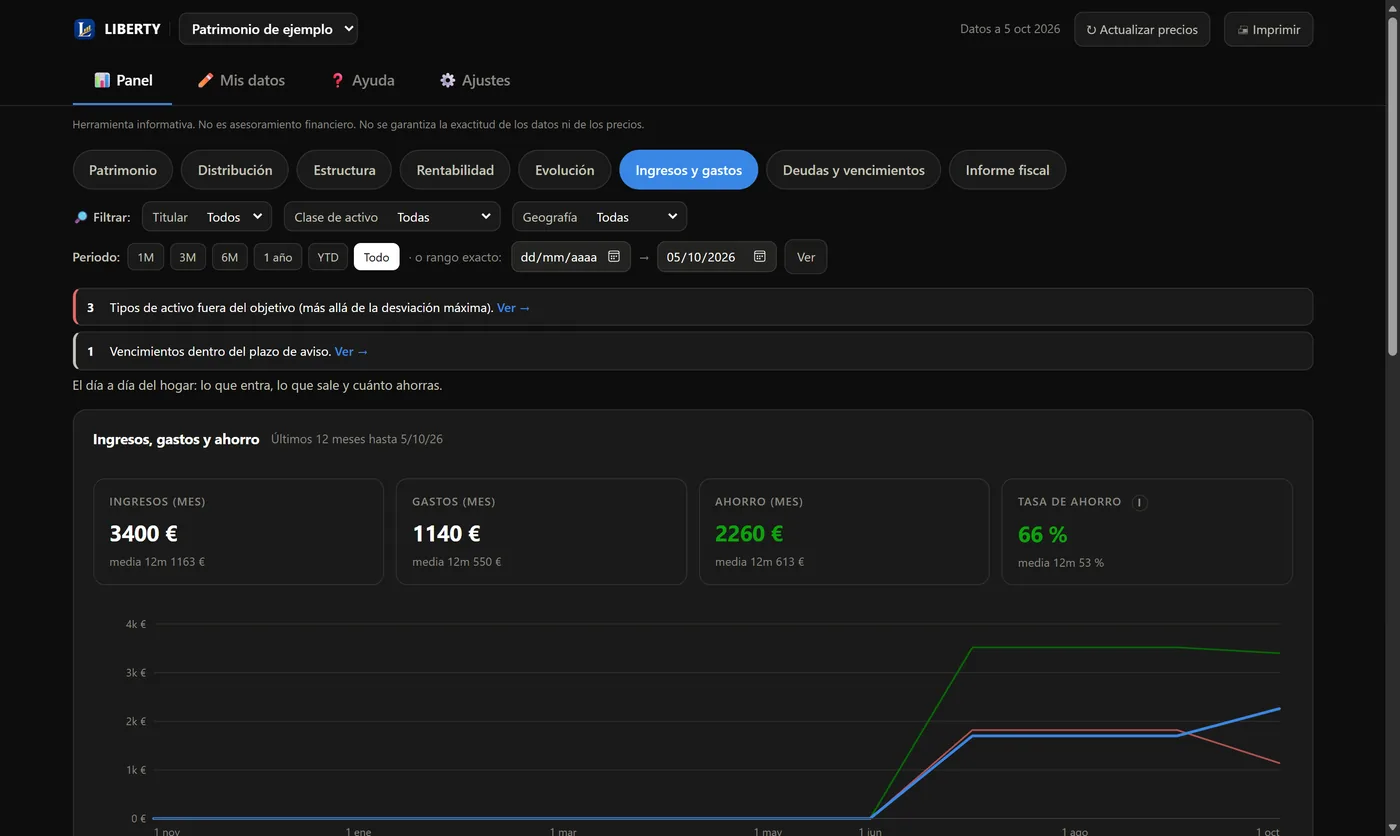Viewport: 1400px width, 836px height.
Task: Select the Distribución view pill
Action: point(235,170)
